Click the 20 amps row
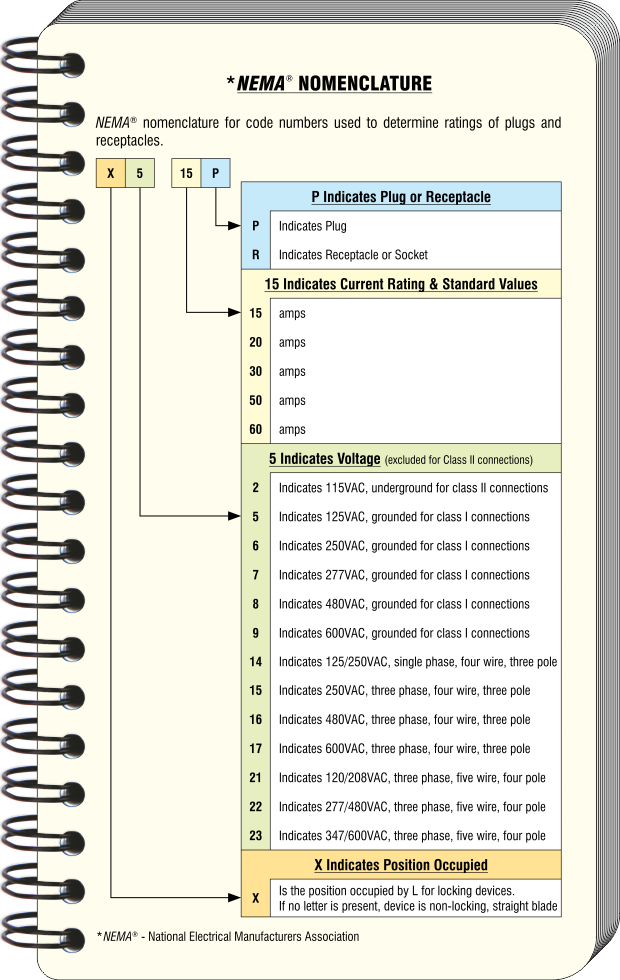The height and width of the screenshot is (980, 620). point(401,342)
